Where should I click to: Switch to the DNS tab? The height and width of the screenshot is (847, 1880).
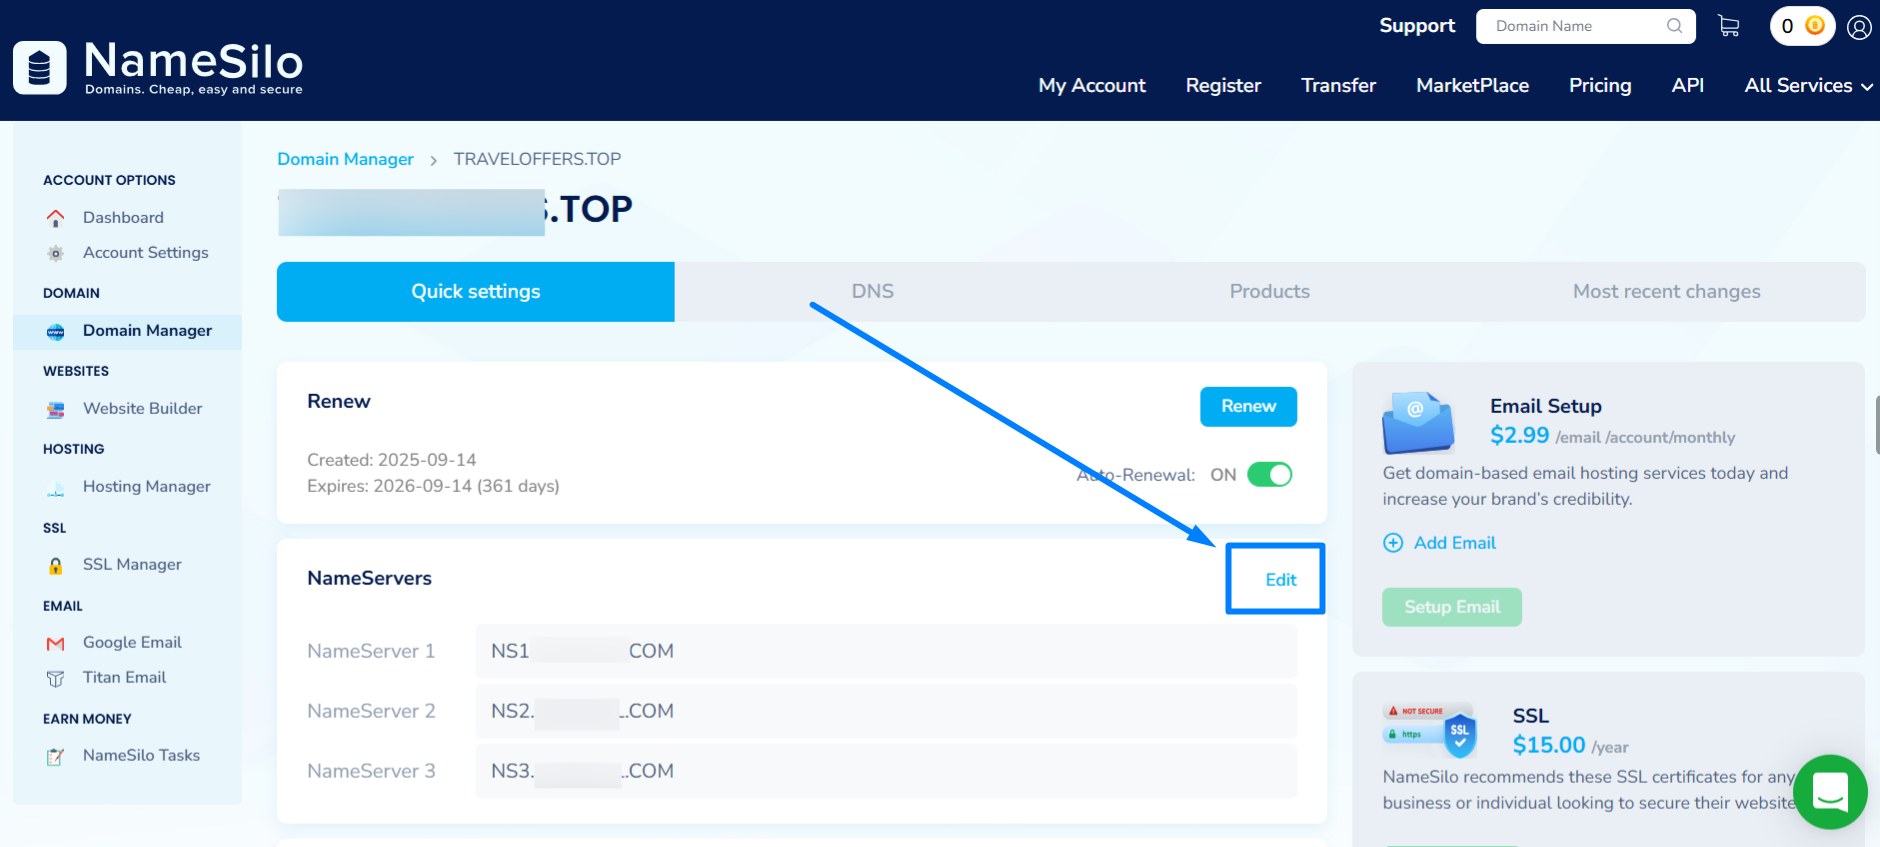pyautogui.click(x=872, y=292)
